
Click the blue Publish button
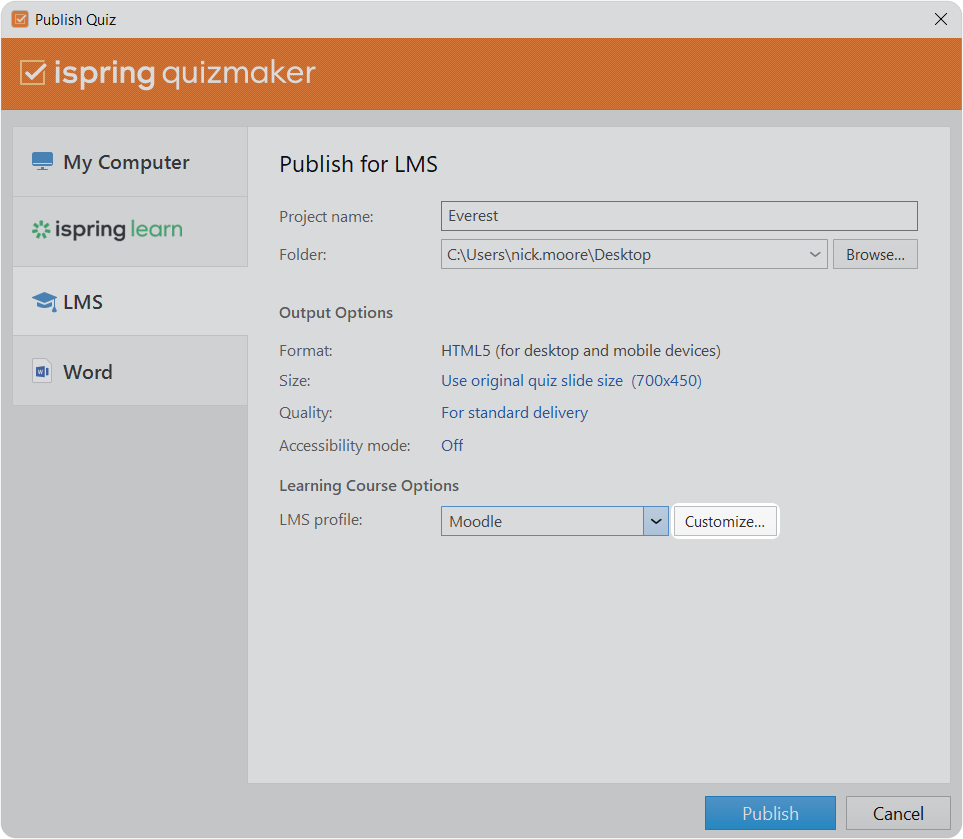[x=770, y=813]
